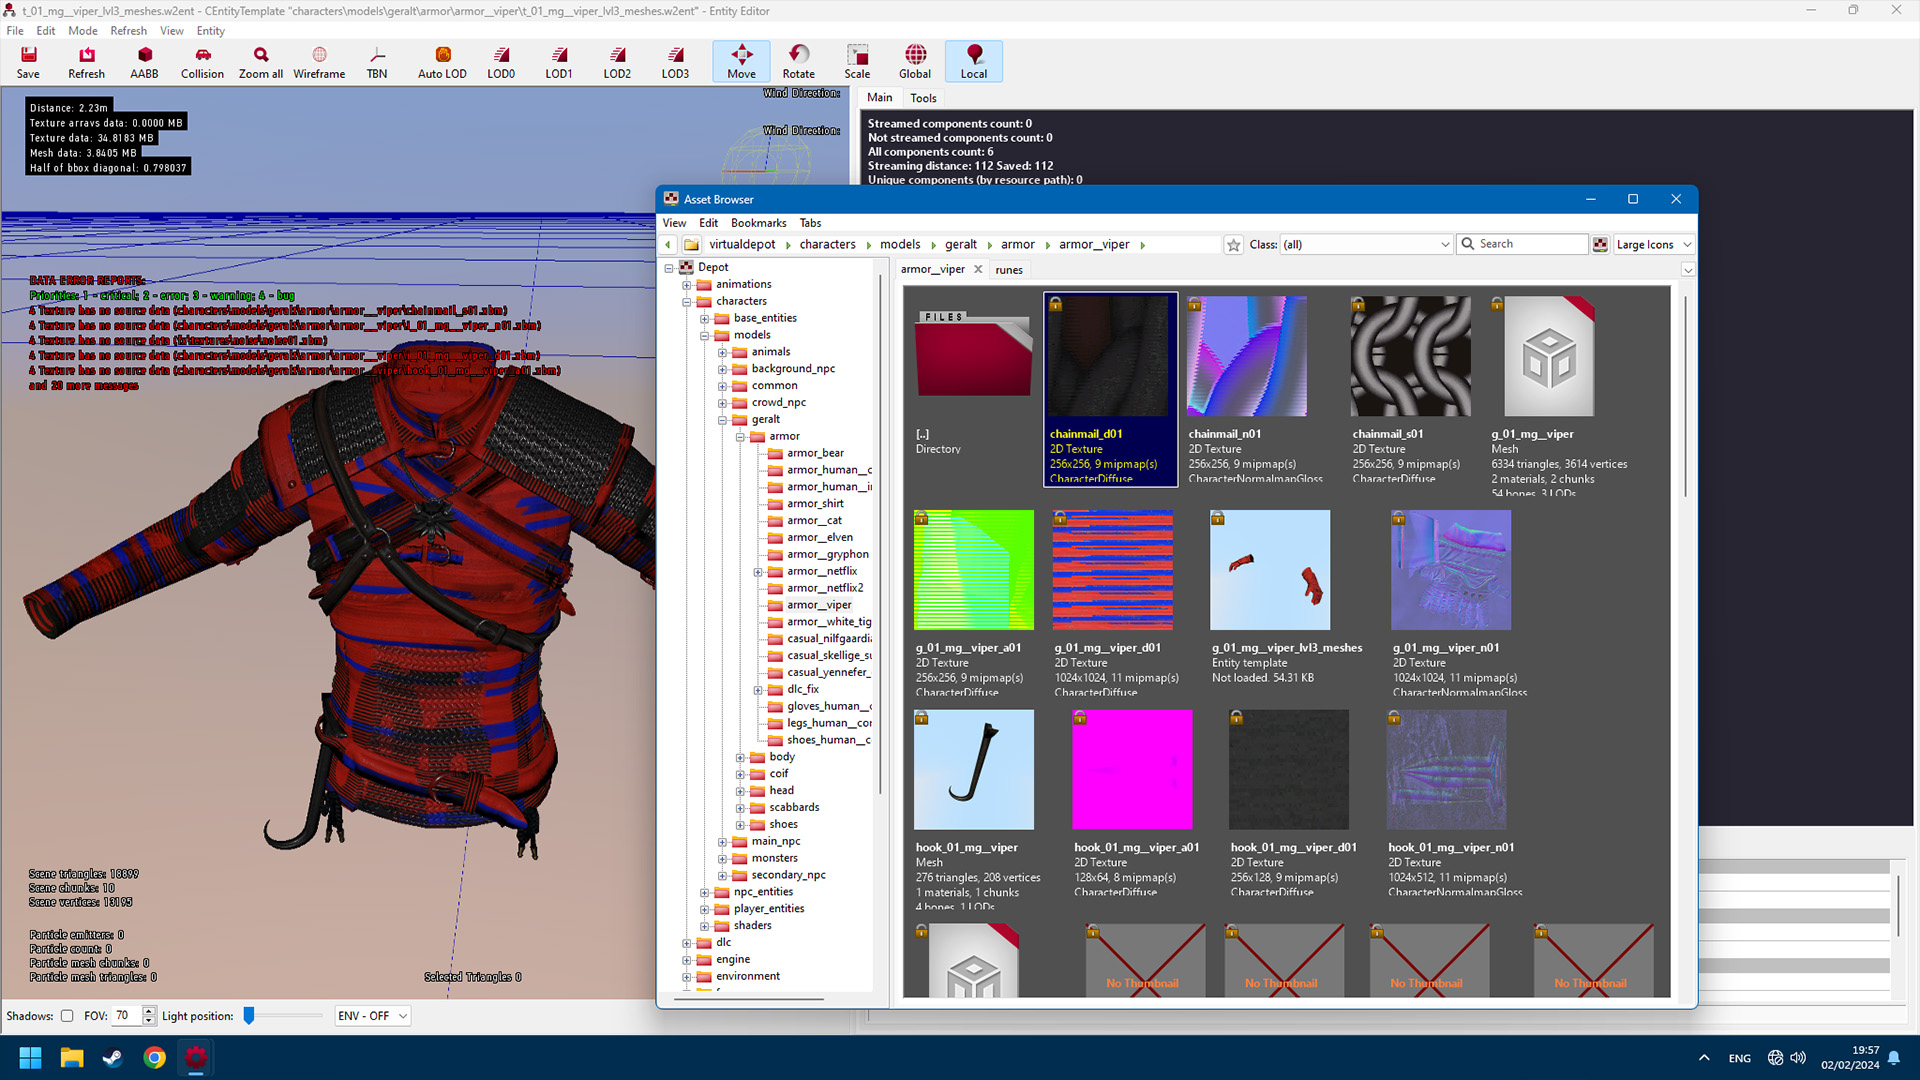Viewport: 1920px width, 1080px height.
Task: Switch to LOD2 level
Action: coord(617,62)
